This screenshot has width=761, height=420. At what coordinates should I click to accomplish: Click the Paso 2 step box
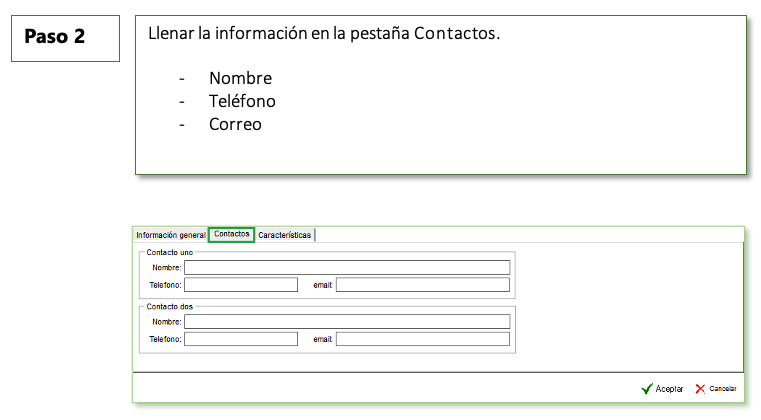(x=65, y=38)
